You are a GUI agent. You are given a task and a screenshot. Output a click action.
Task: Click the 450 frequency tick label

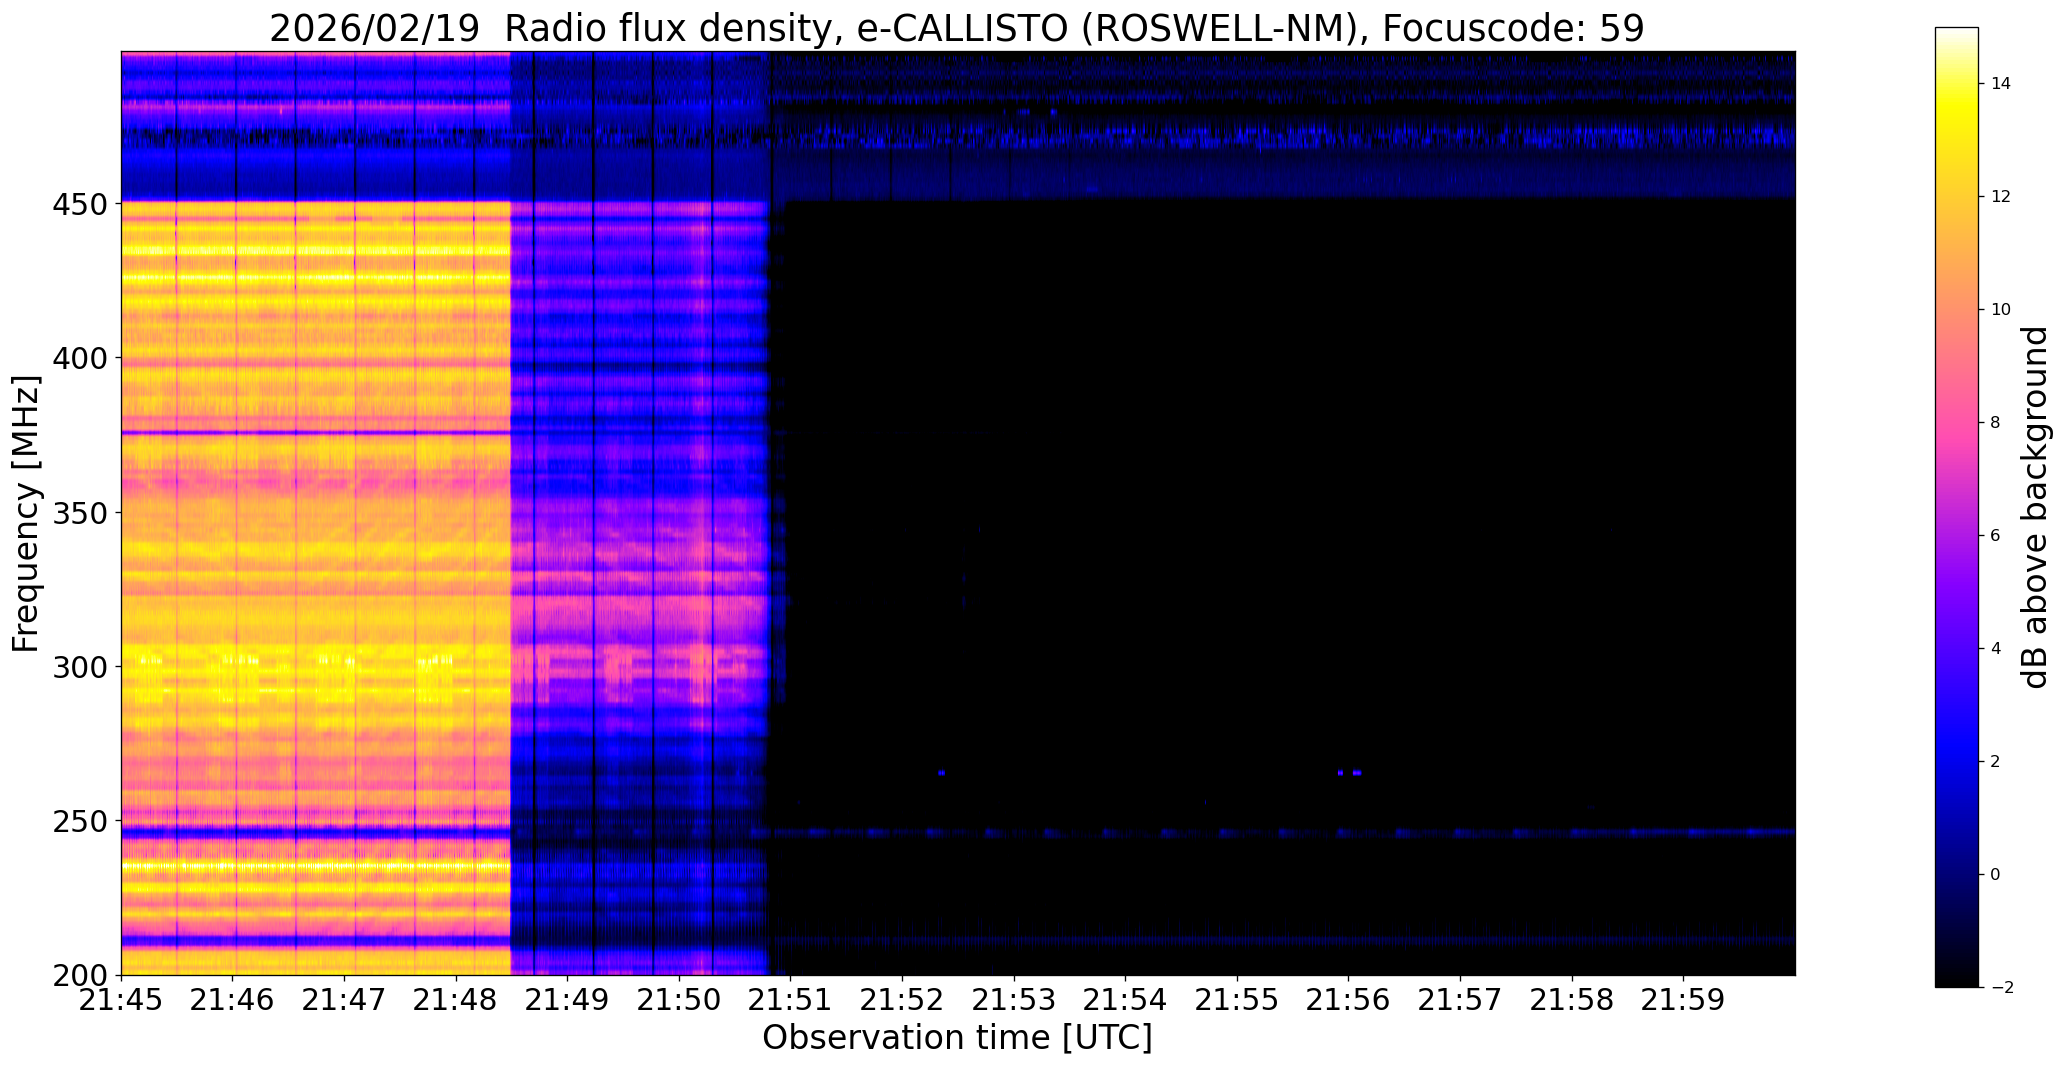click(78, 204)
